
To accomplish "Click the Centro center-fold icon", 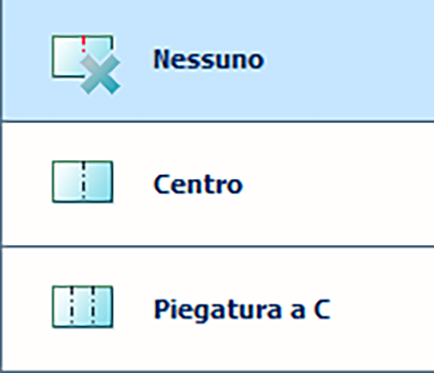I will click(x=82, y=182).
